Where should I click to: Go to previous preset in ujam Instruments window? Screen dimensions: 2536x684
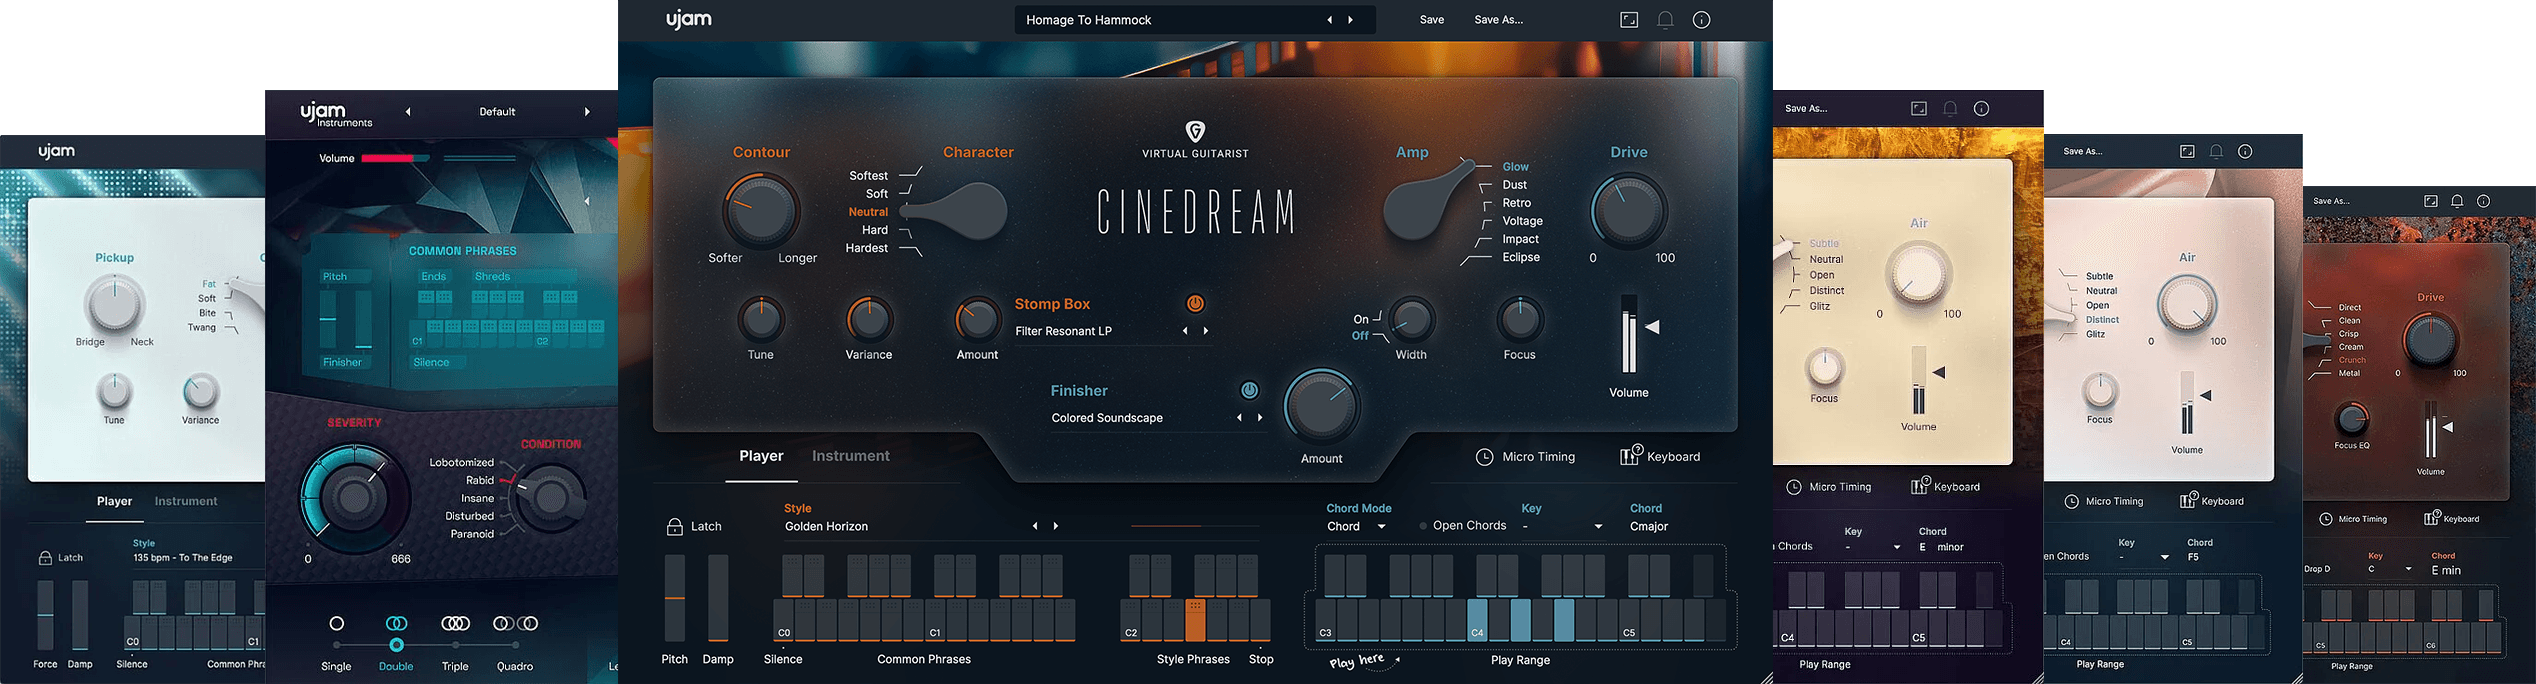point(408,112)
